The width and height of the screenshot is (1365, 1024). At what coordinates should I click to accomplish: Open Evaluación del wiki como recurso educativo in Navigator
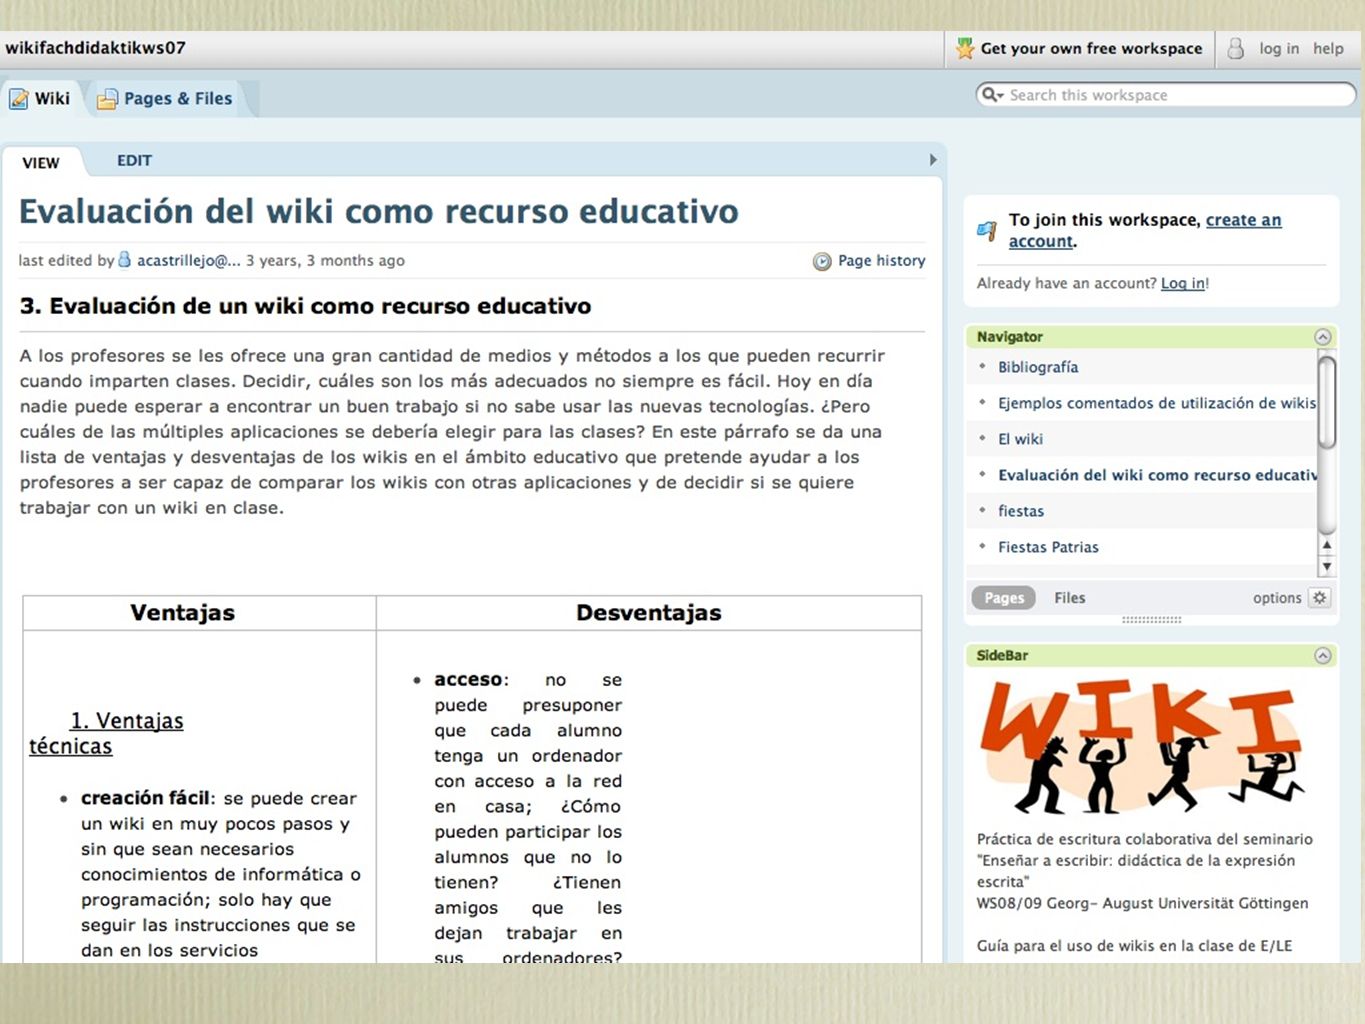point(1157,475)
